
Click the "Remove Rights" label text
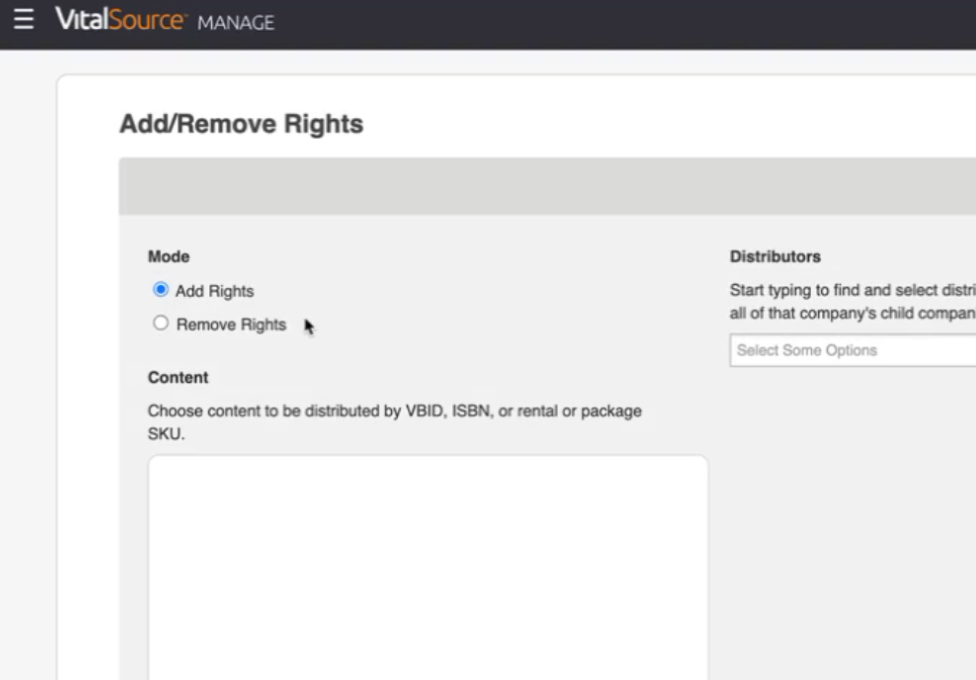point(232,324)
